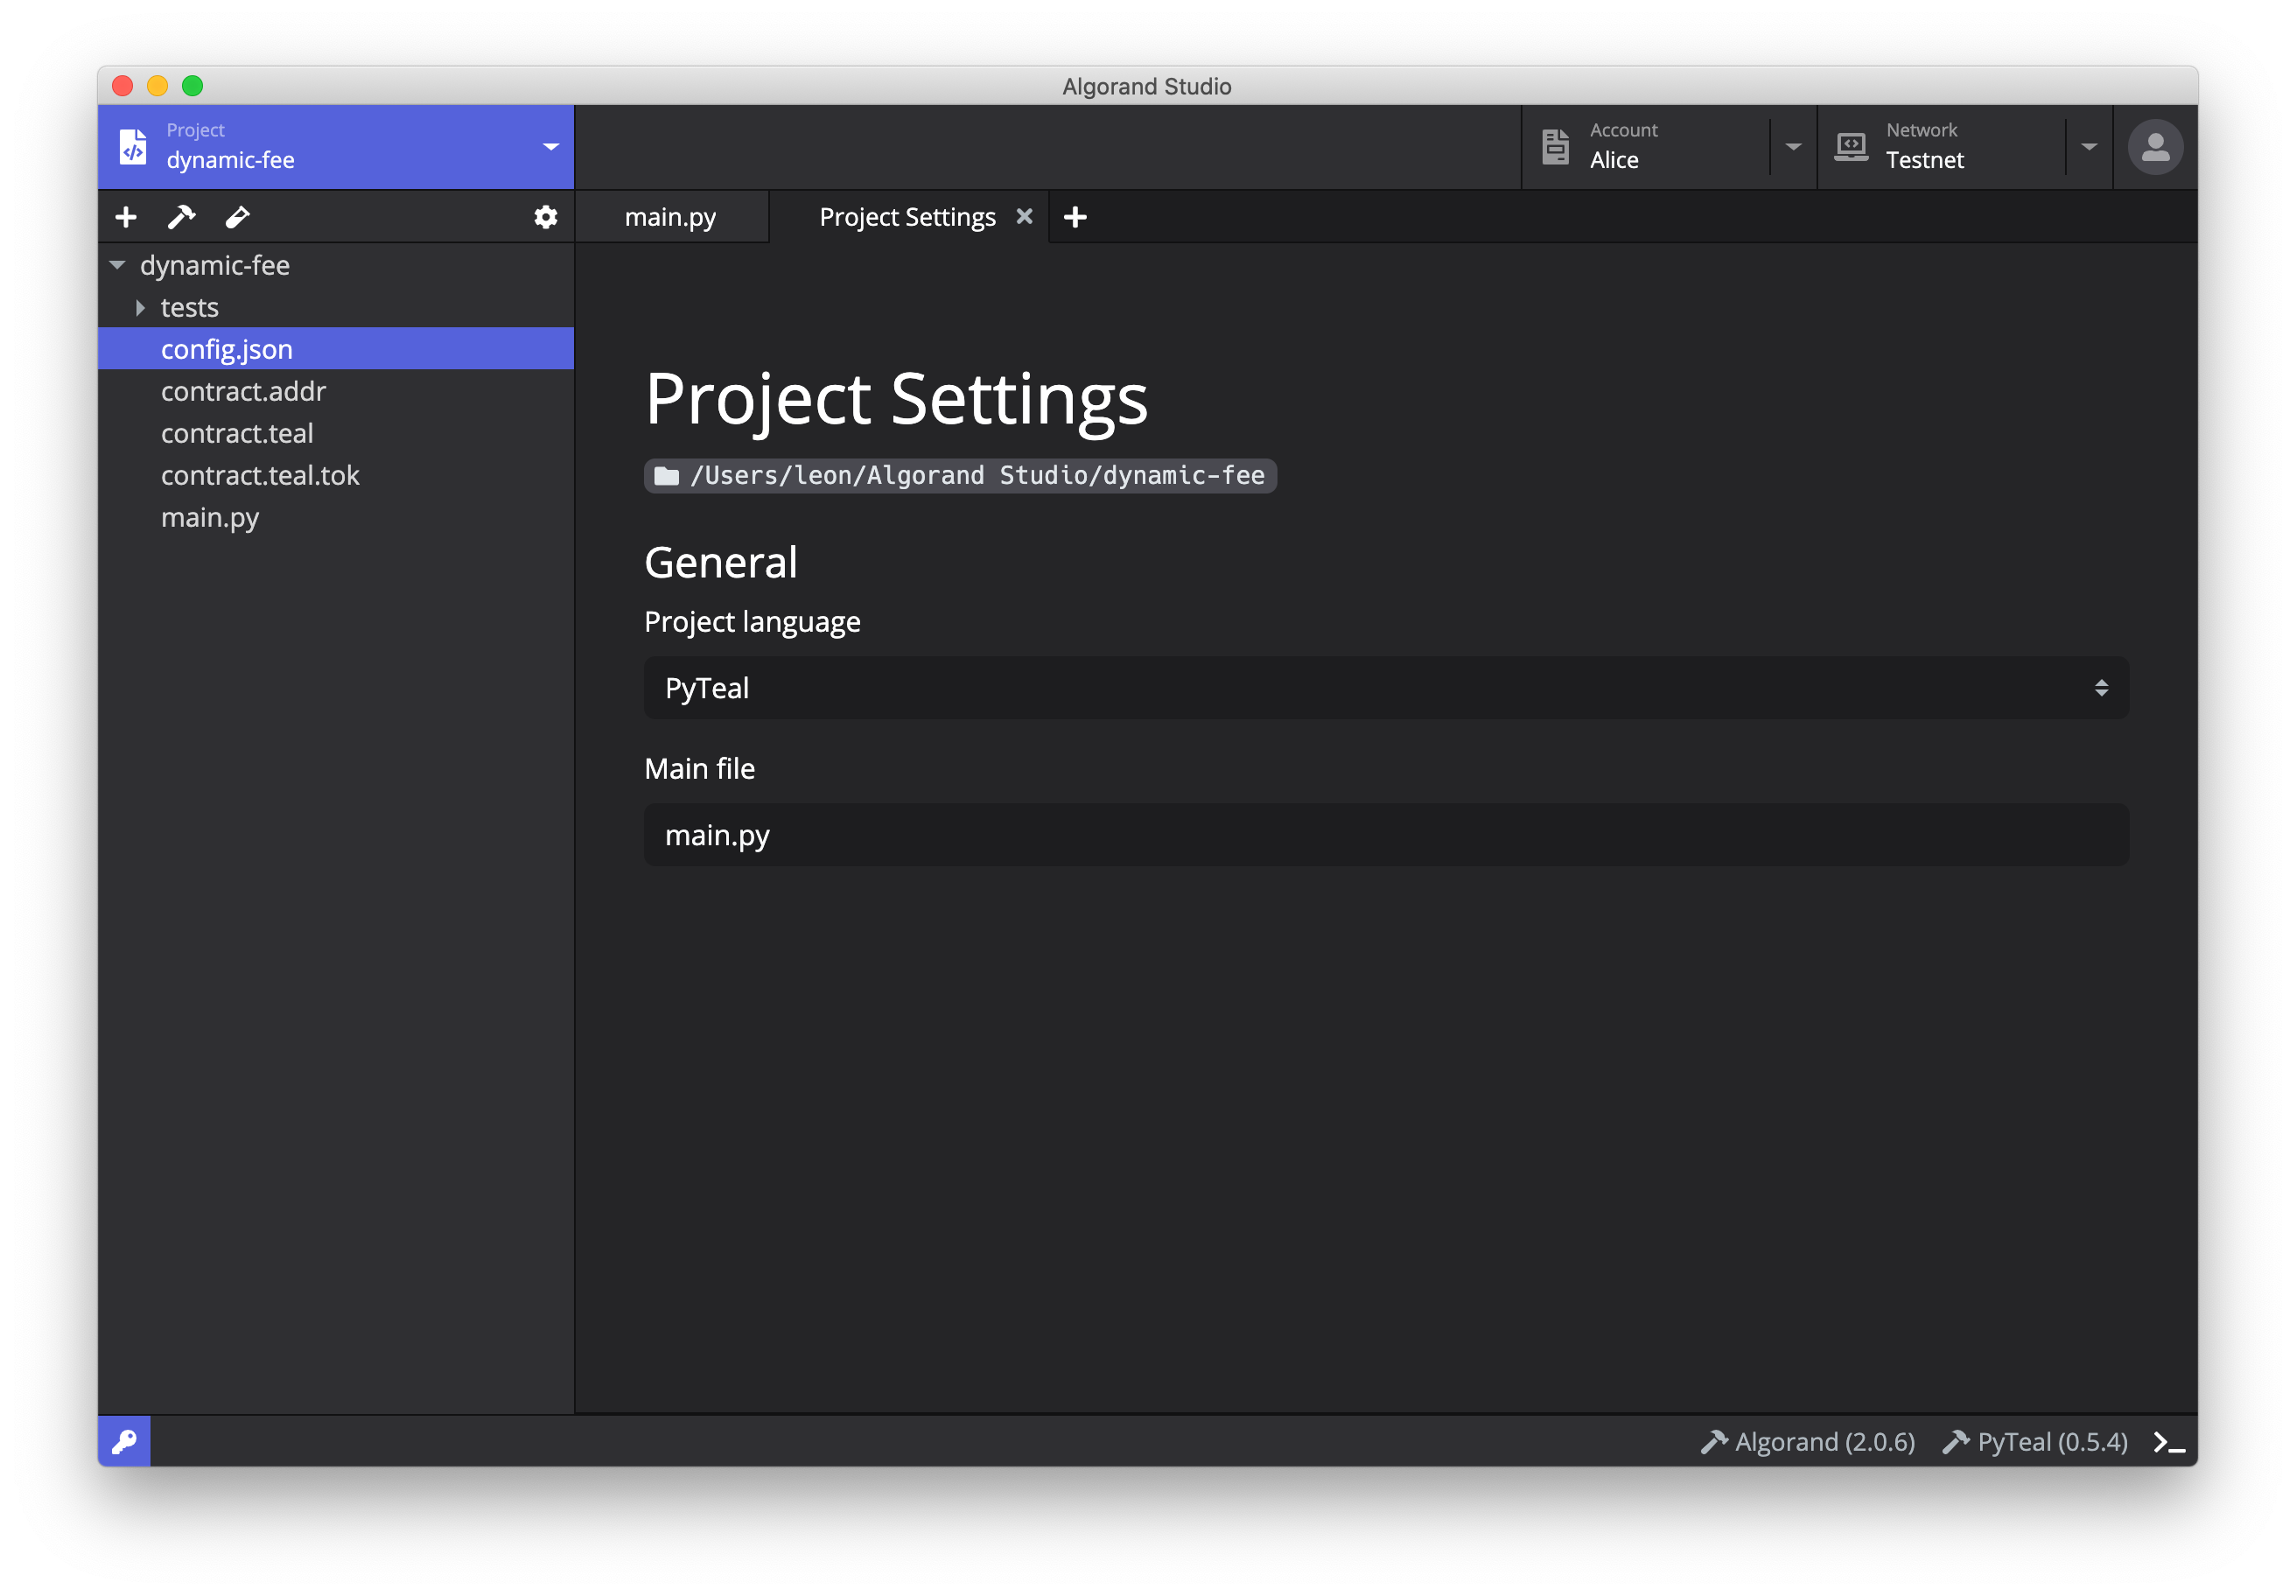Click the Main file input field

(1385, 834)
